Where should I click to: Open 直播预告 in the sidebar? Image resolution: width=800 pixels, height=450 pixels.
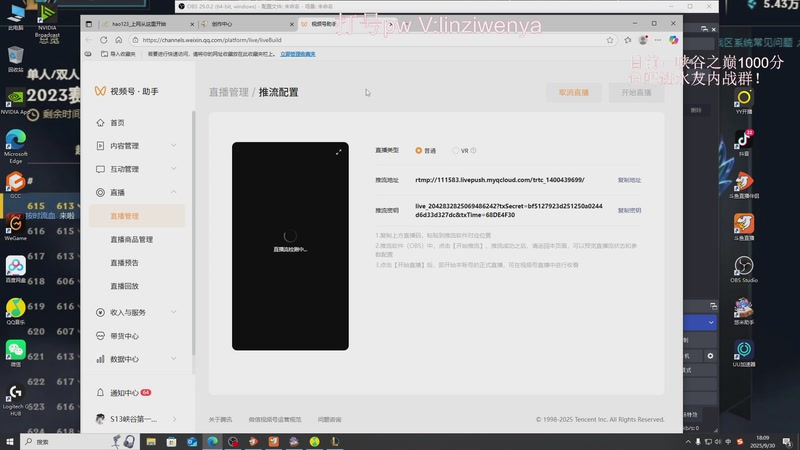[x=124, y=263]
